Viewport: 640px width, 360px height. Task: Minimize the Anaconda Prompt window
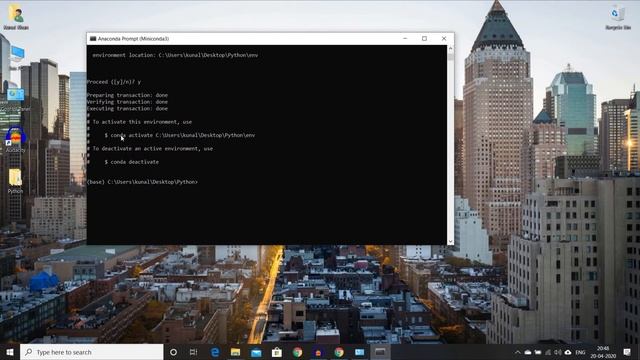pos(405,38)
